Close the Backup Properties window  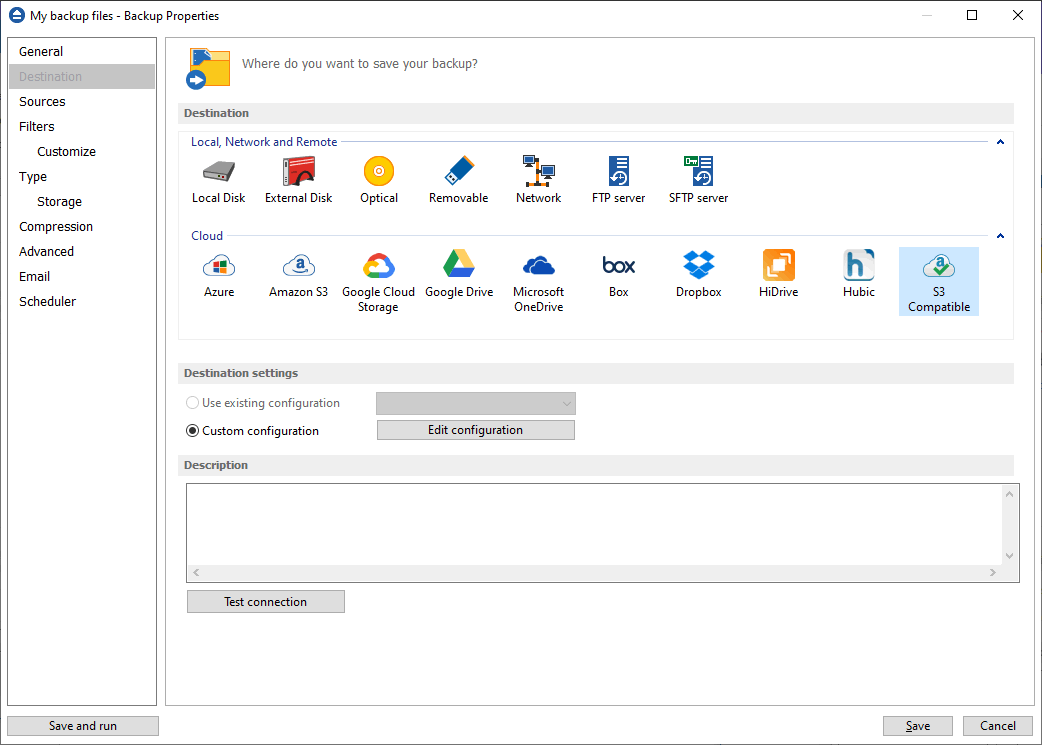point(1017,15)
